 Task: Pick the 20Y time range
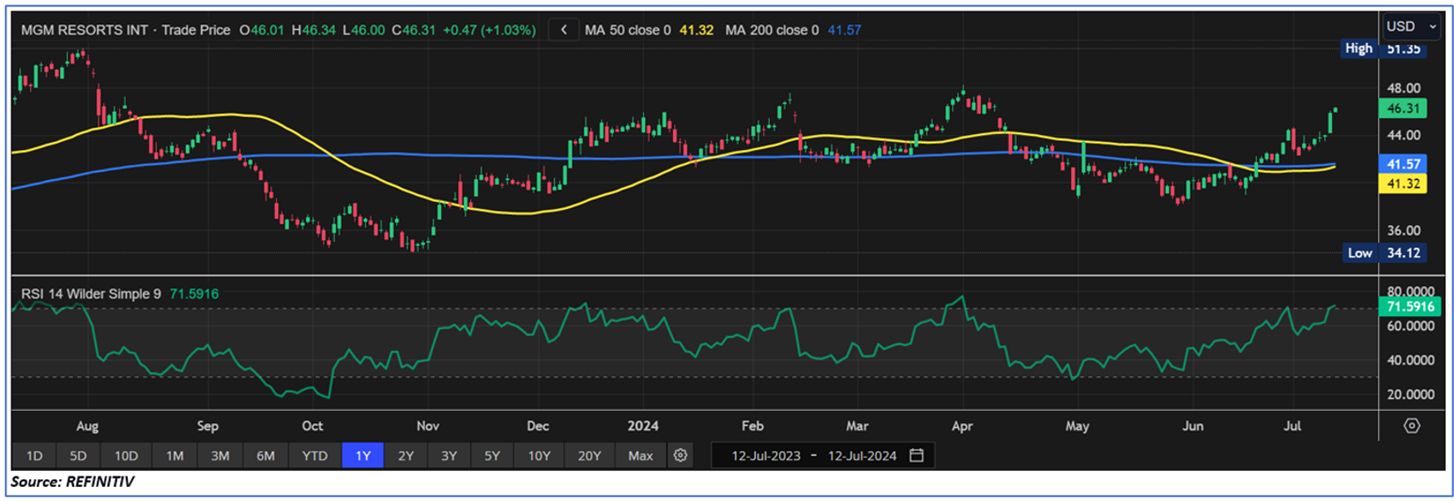click(x=589, y=456)
